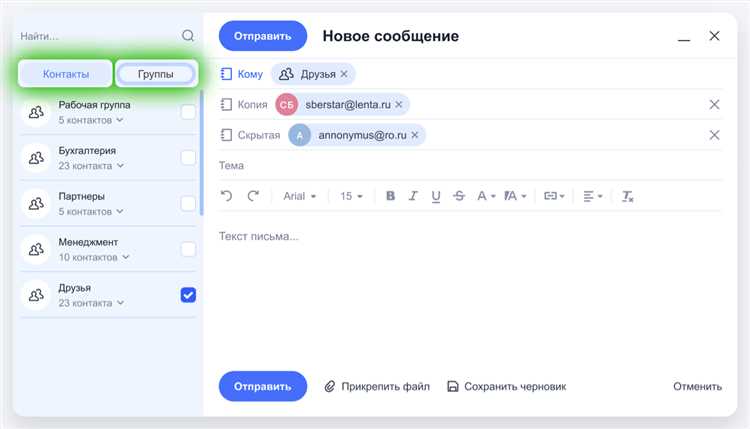This screenshot has height=429, width=750.
Task: Check the Партнеры checkbox
Action: point(188,203)
